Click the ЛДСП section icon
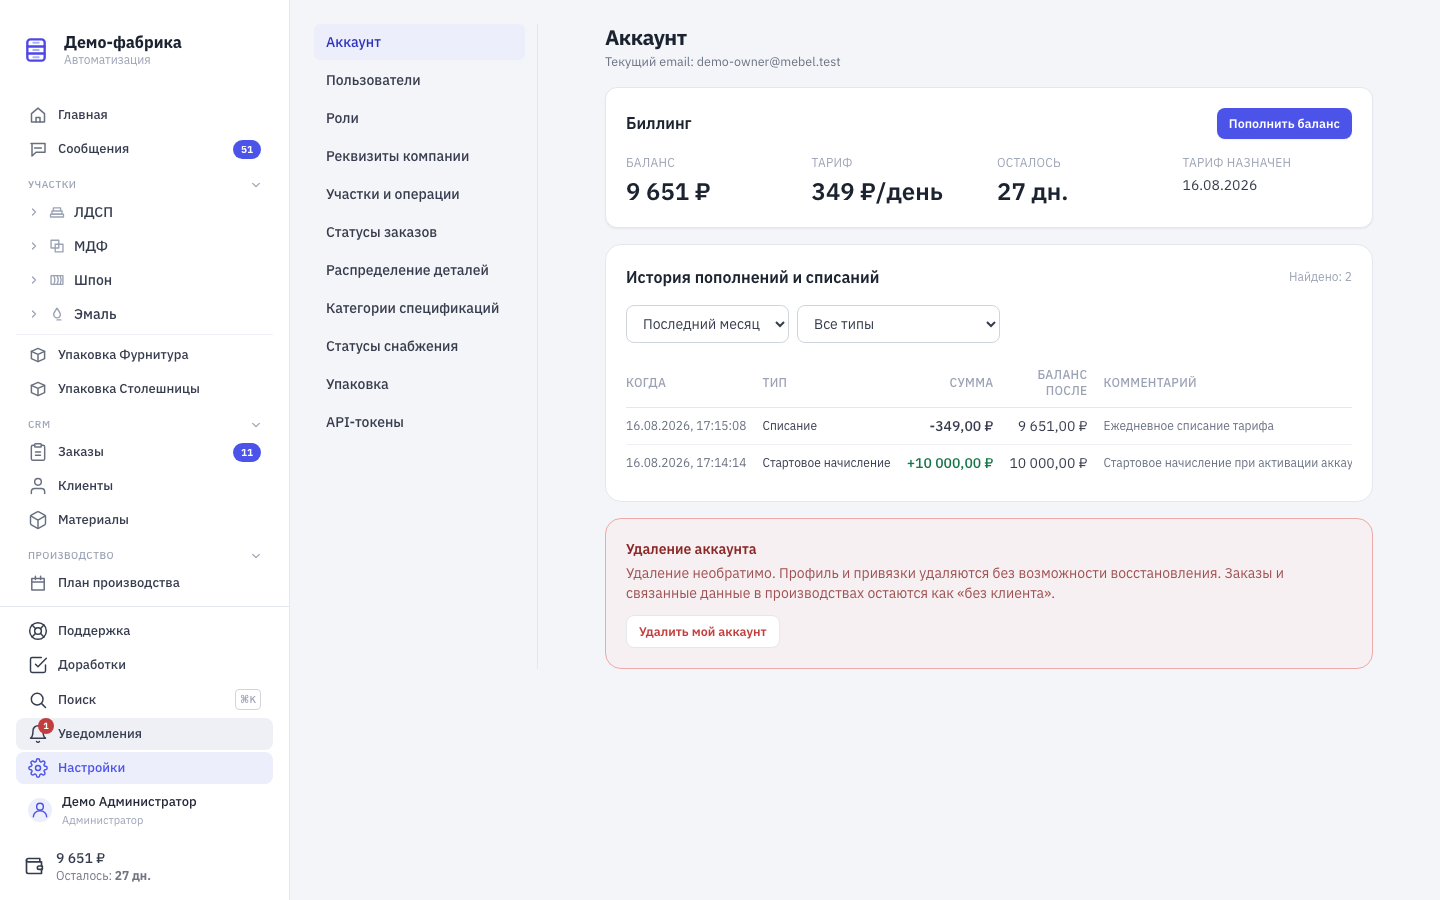This screenshot has width=1440, height=900. coord(57,212)
